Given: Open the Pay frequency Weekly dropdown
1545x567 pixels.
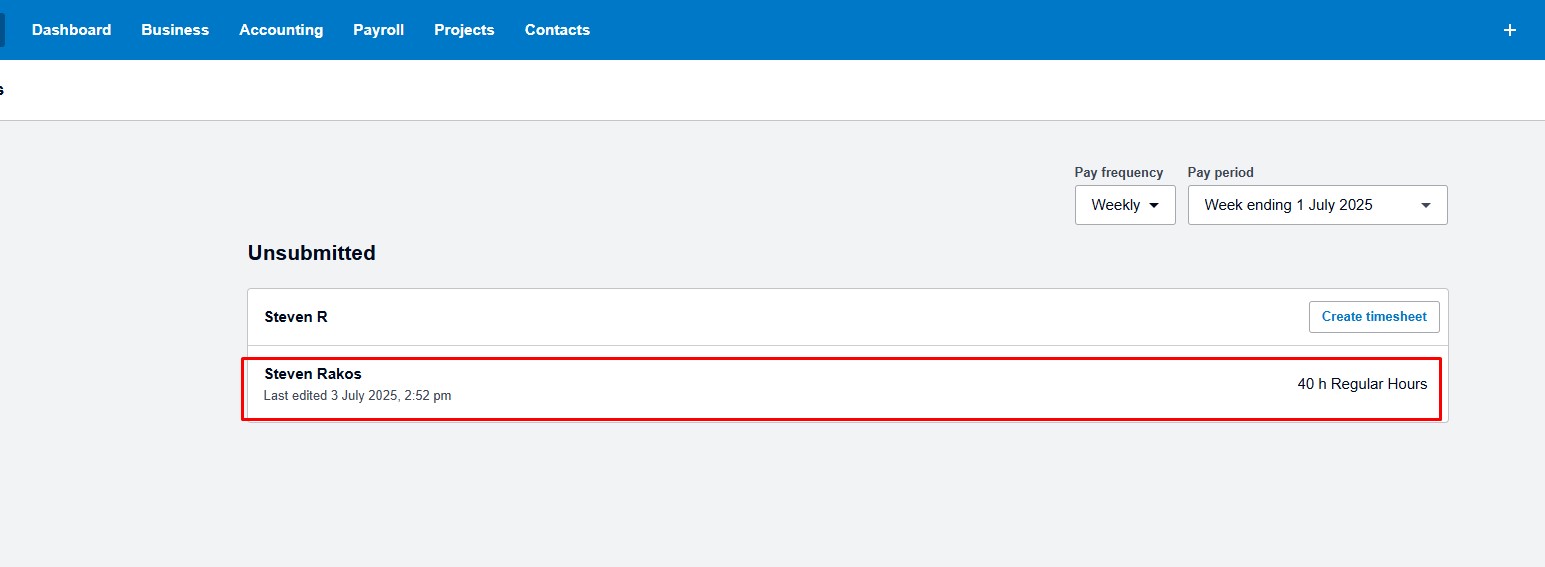Looking at the screenshot, I should coord(1125,205).
